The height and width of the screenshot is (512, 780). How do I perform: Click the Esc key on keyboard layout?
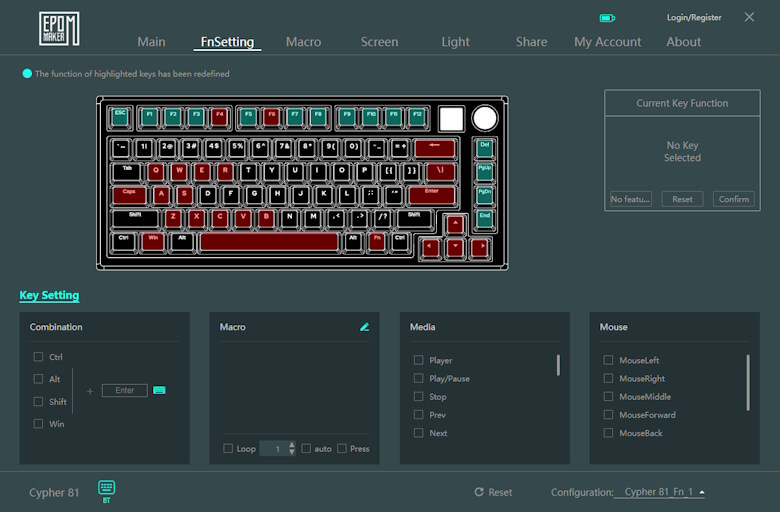click(x=121, y=116)
